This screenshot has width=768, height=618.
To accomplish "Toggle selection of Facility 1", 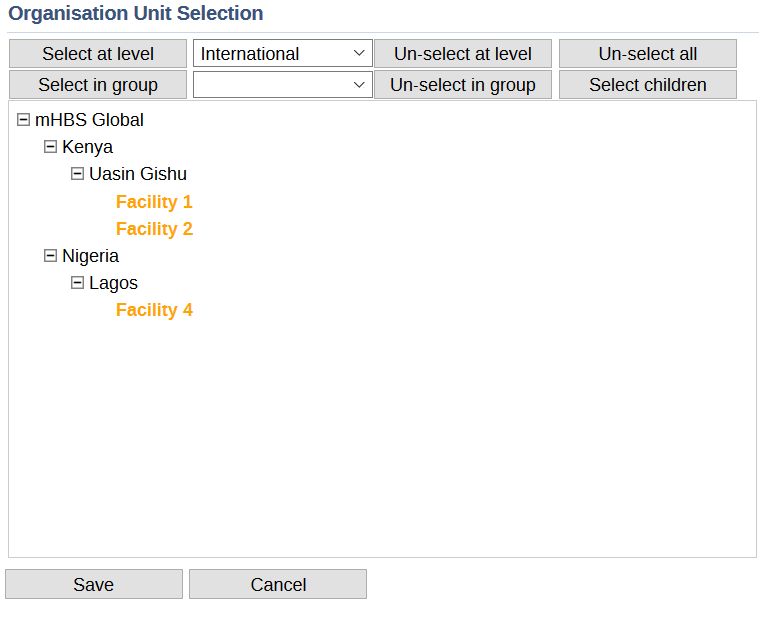I will (x=154, y=202).
